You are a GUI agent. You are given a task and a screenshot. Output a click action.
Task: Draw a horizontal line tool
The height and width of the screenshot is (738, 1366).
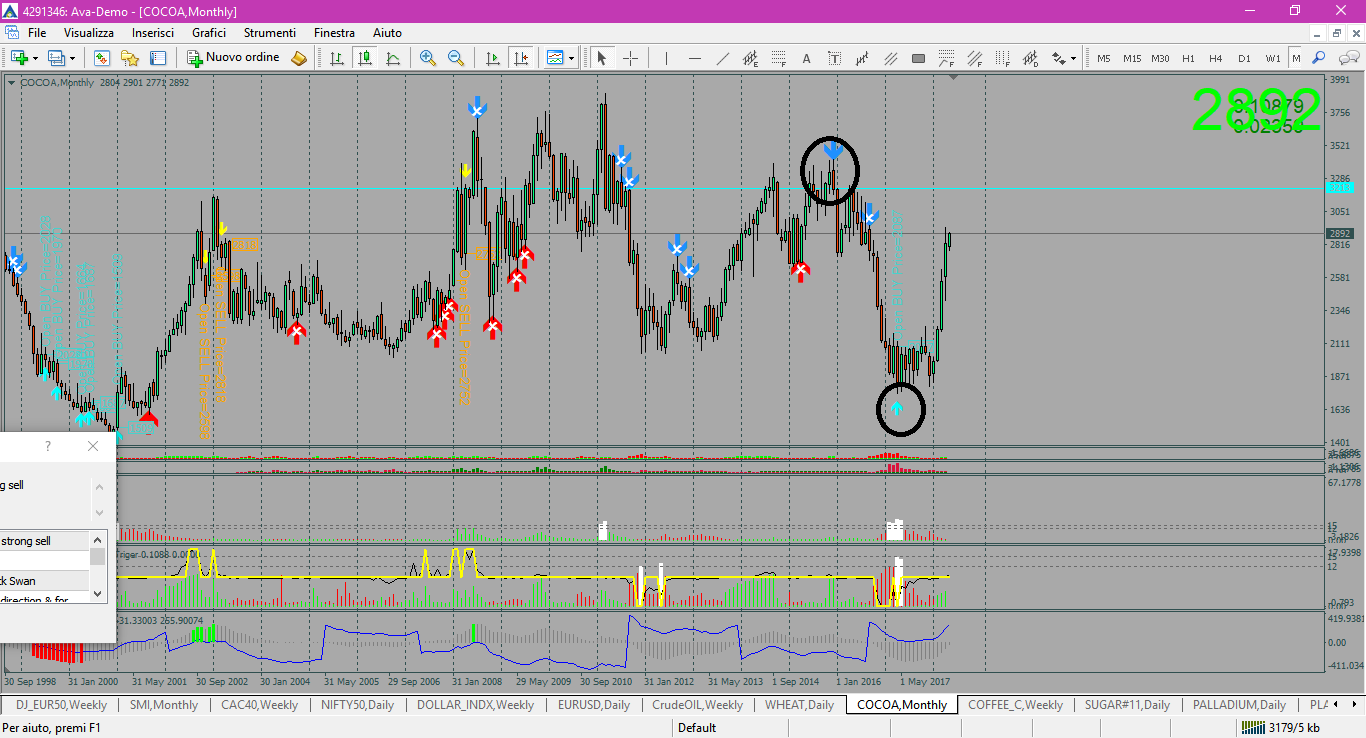pyautogui.click(x=694, y=58)
